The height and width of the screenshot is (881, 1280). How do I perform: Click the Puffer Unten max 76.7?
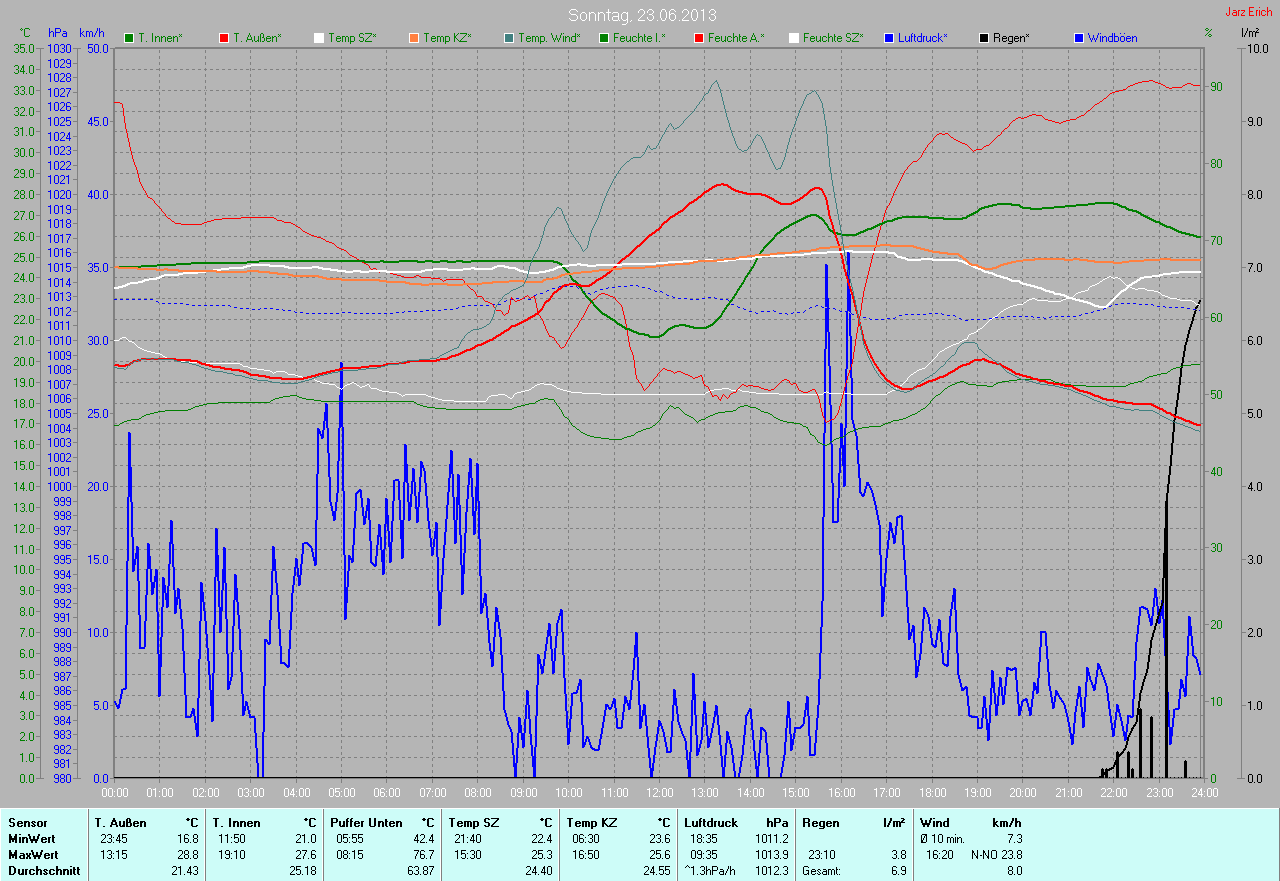(424, 855)
